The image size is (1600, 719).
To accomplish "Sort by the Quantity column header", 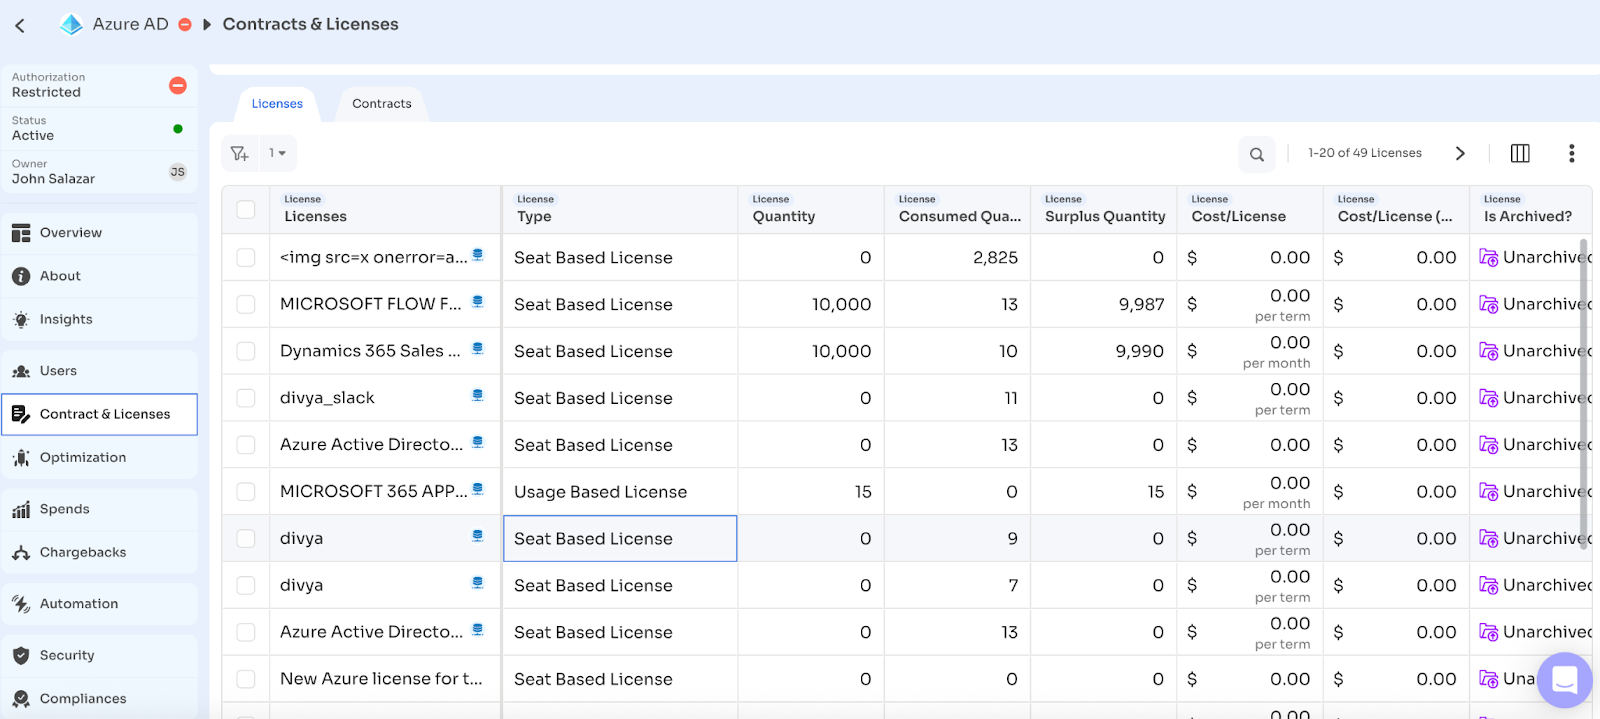I will click(811, 210).
